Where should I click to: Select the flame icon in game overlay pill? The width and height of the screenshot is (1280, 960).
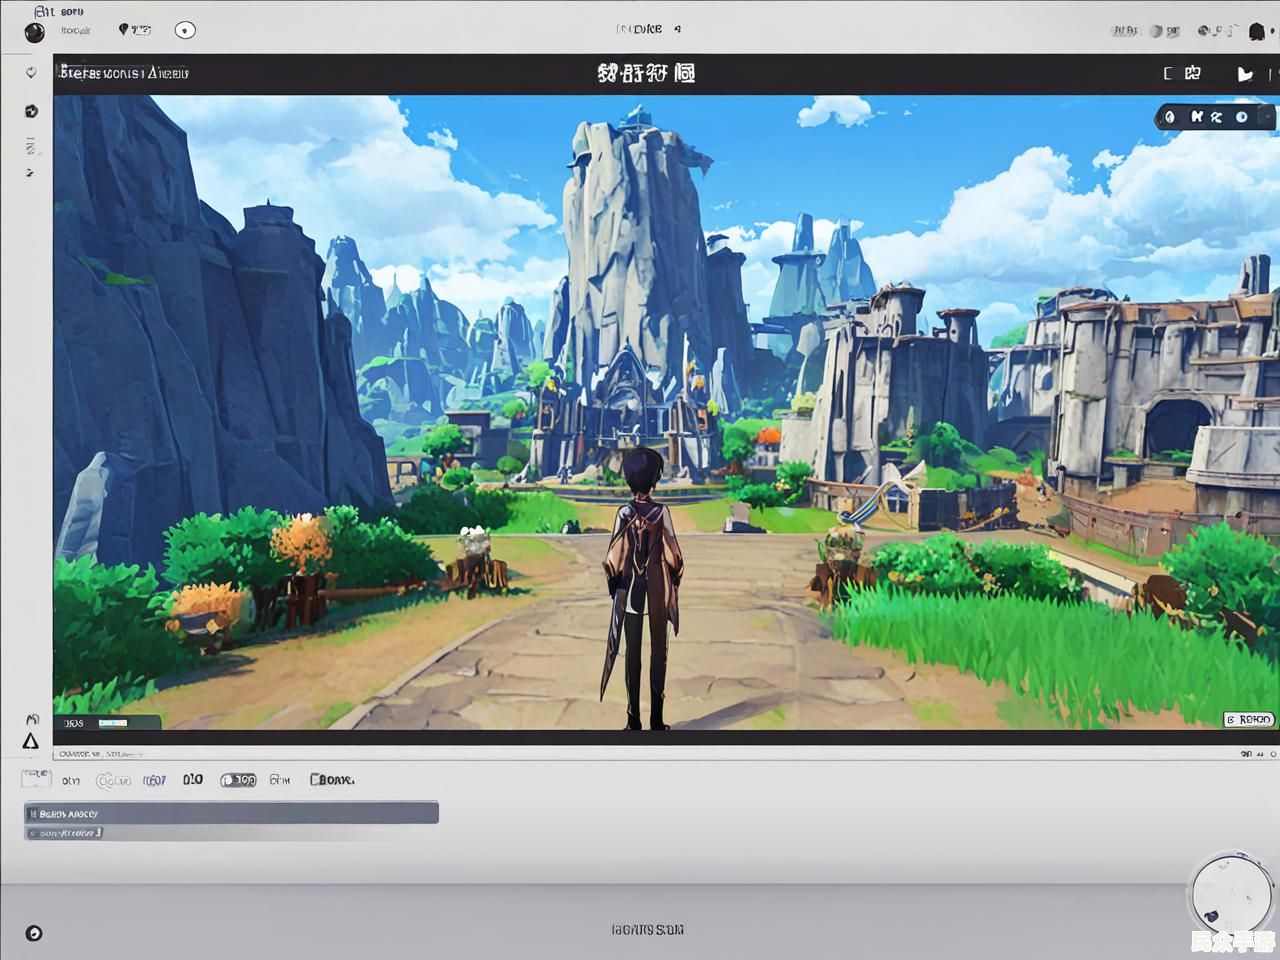1169,117
